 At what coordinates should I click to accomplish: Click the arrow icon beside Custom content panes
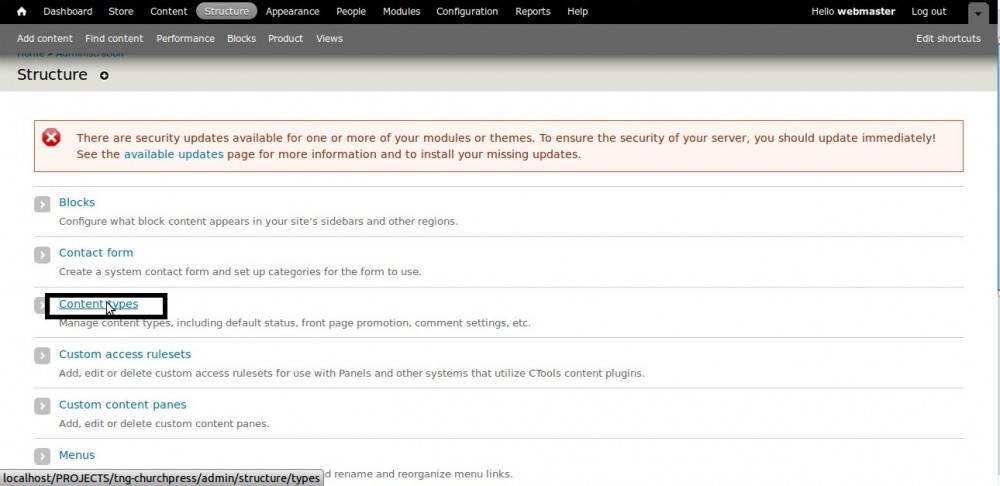(x=42, y=406)
